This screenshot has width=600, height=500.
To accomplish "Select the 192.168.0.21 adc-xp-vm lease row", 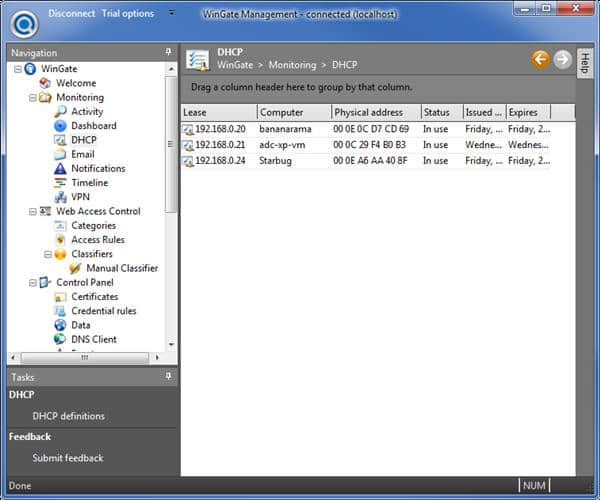I will (300, 145).
